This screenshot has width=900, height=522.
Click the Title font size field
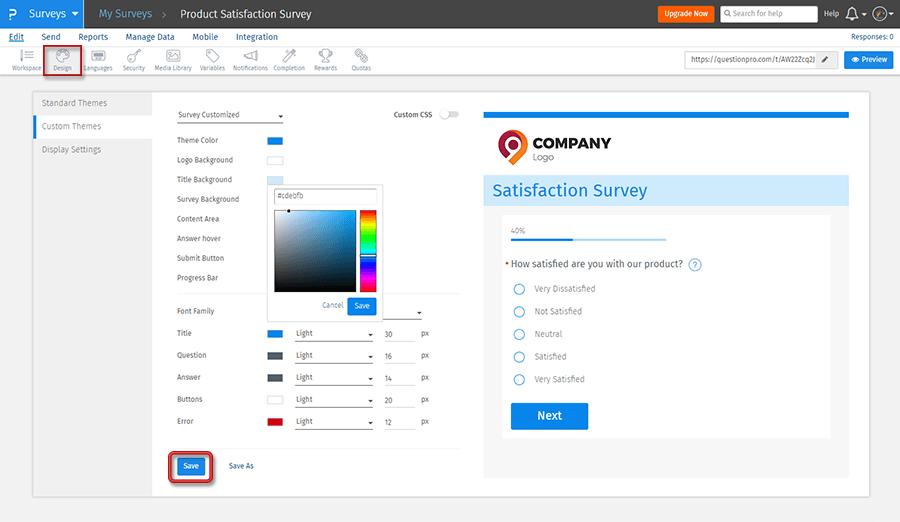[399, 334]
